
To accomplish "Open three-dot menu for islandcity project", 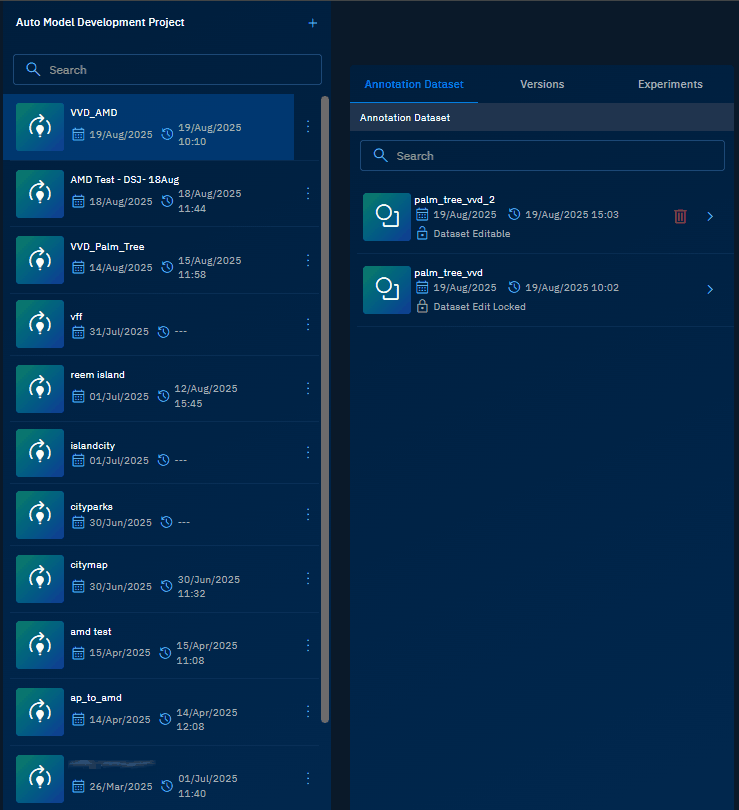I will (308, 452).
